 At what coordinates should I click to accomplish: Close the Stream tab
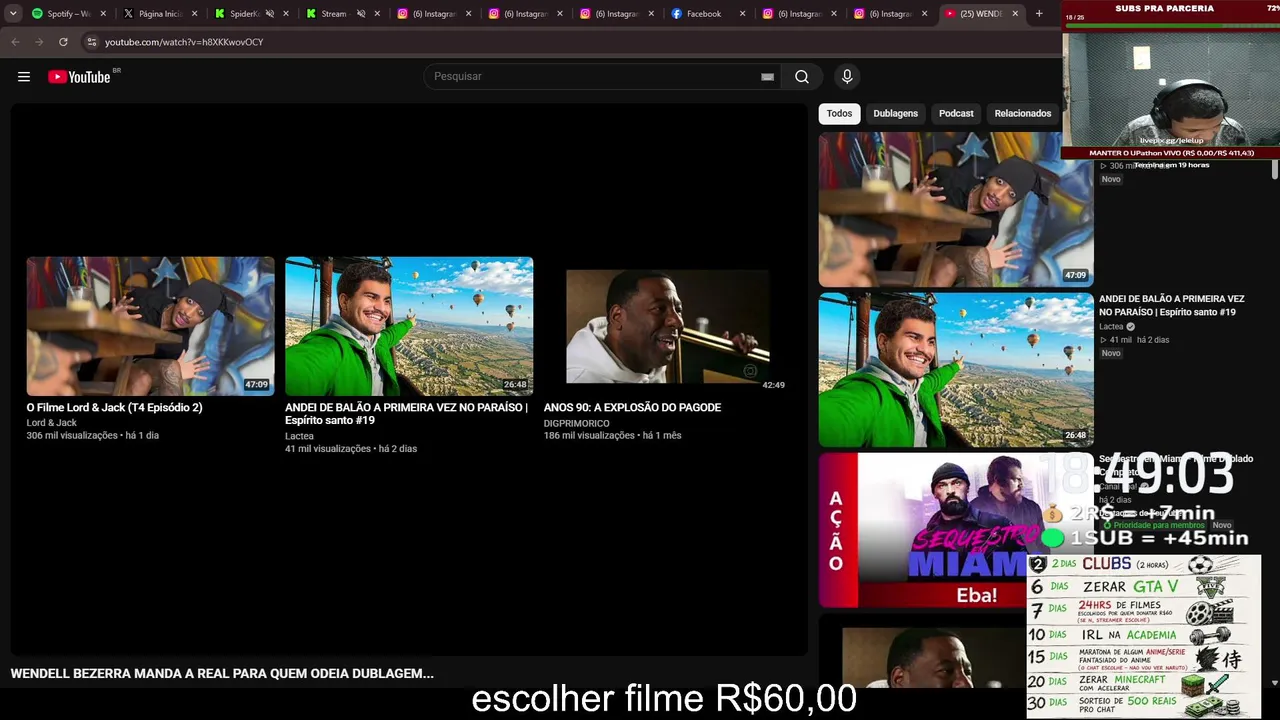tap(377, 14)
